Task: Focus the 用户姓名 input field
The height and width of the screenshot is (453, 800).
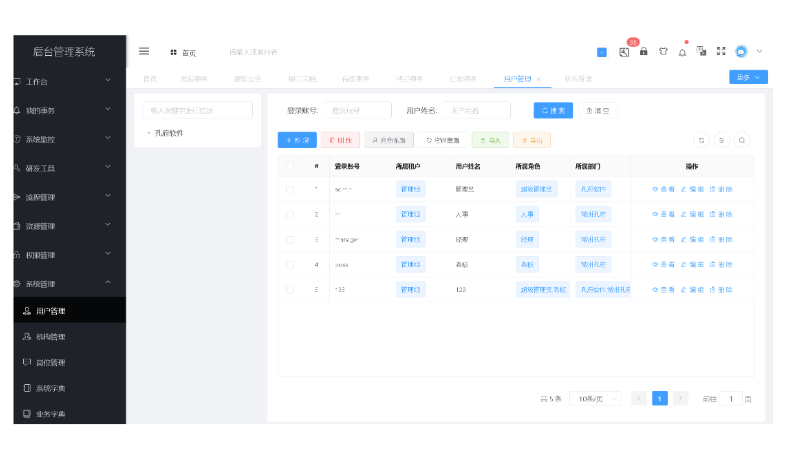Action: click(477, 110)
